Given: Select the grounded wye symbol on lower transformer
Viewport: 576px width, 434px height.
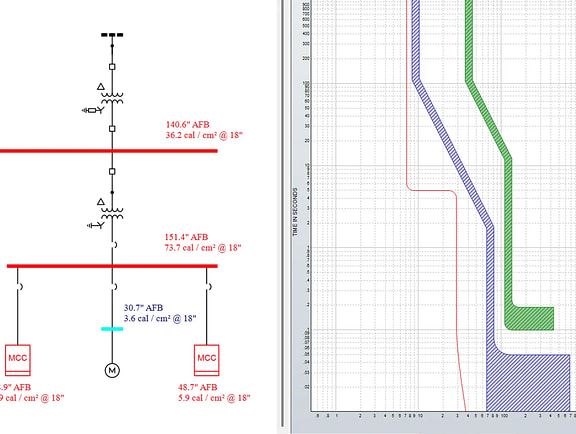Looking at the screenshot, I should coord(96,225).
